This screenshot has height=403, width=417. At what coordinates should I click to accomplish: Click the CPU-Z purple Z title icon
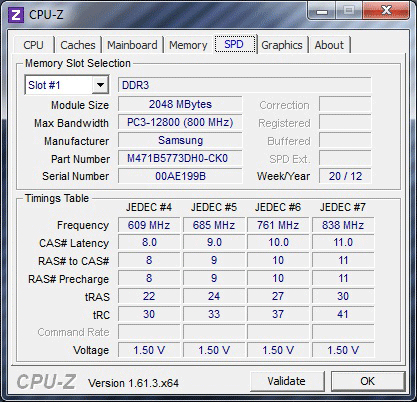[x=16, y=15]
